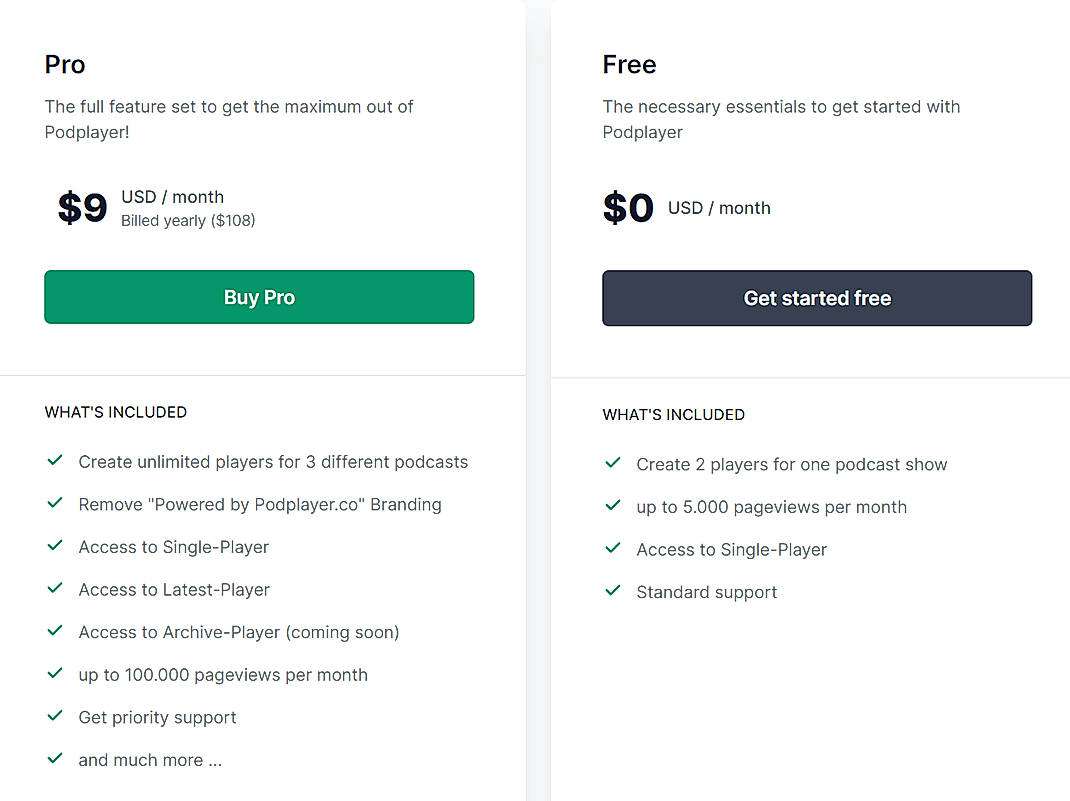Select the Free plan heading
Image resolution: width=1070 pixels, height=801 pixels.
coord(629,64)
